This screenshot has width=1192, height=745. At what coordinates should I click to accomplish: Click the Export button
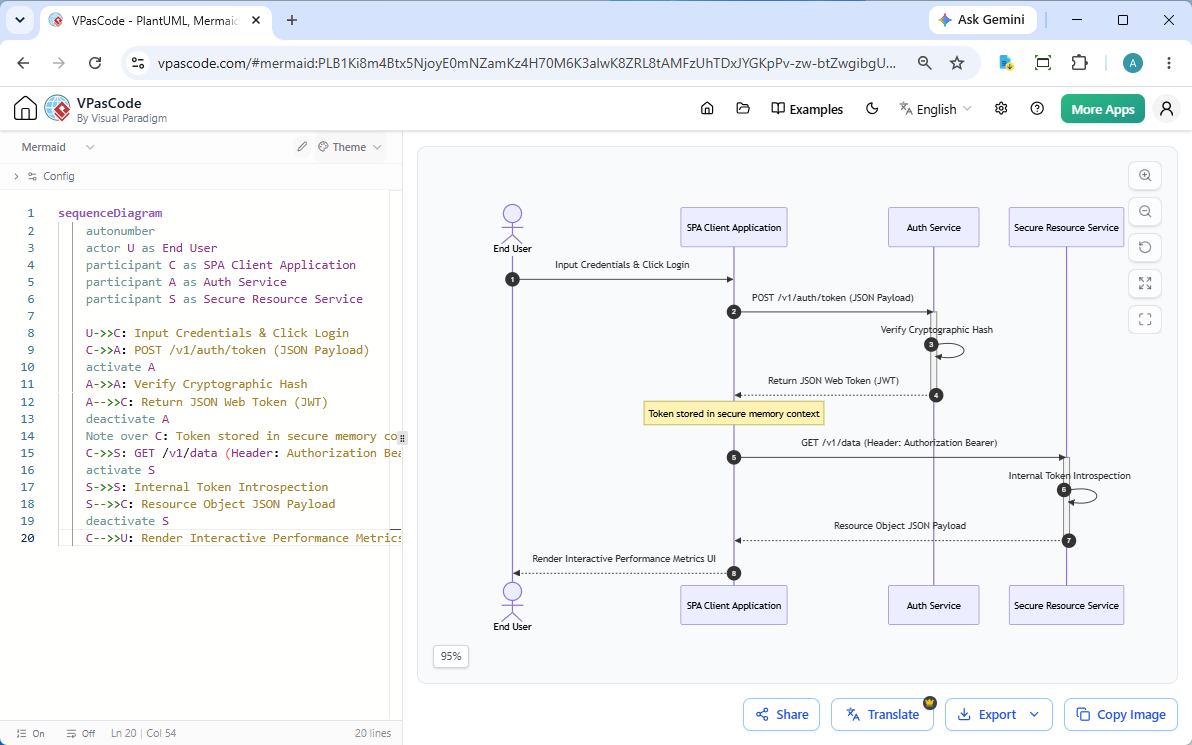986,715
